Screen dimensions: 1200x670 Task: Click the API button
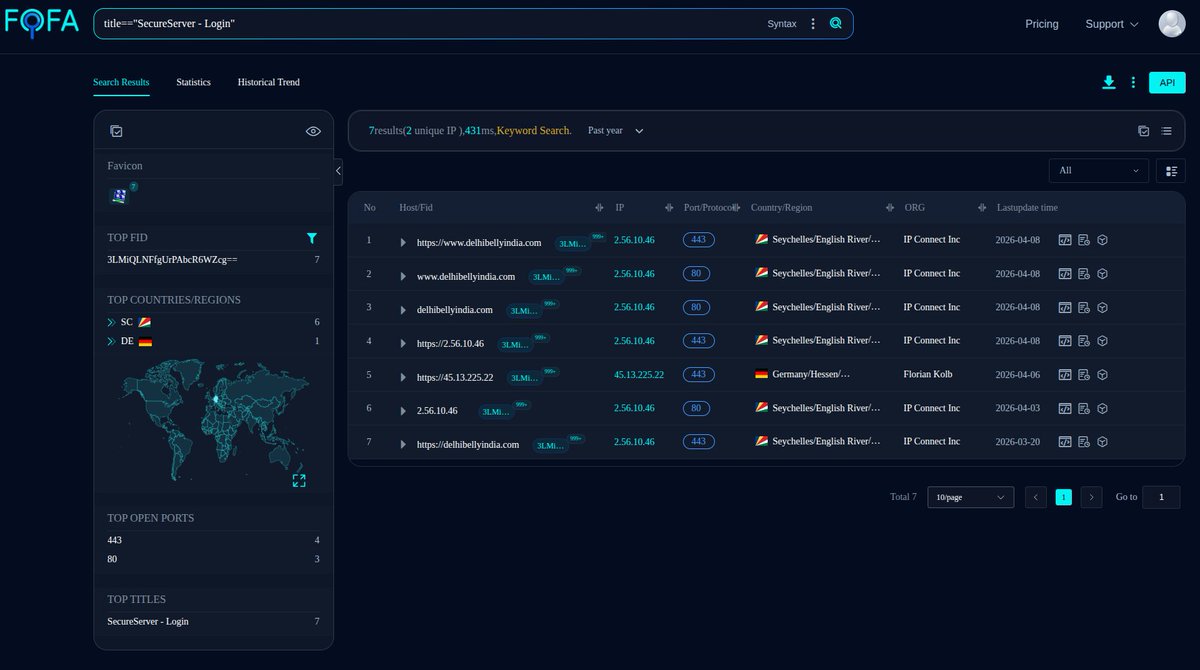pos(1167,82)
